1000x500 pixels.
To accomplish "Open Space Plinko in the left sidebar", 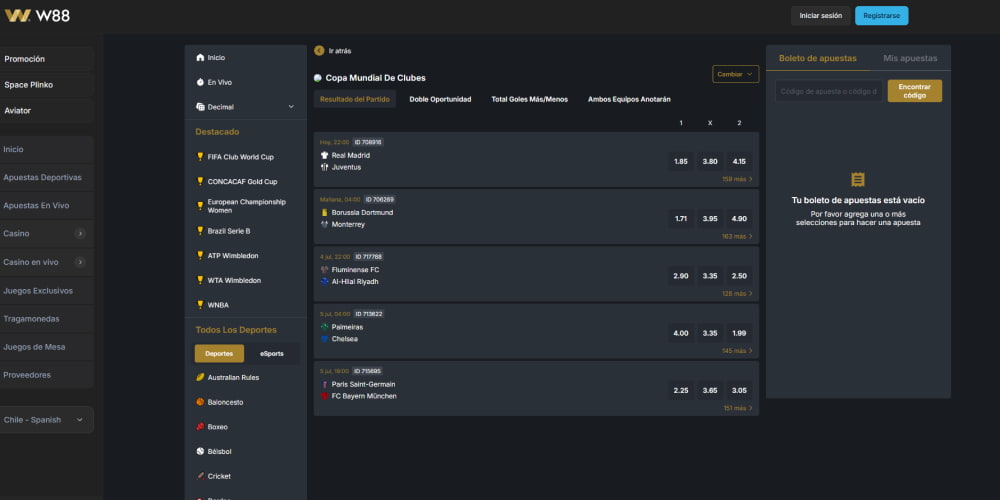I will (46, 85).
